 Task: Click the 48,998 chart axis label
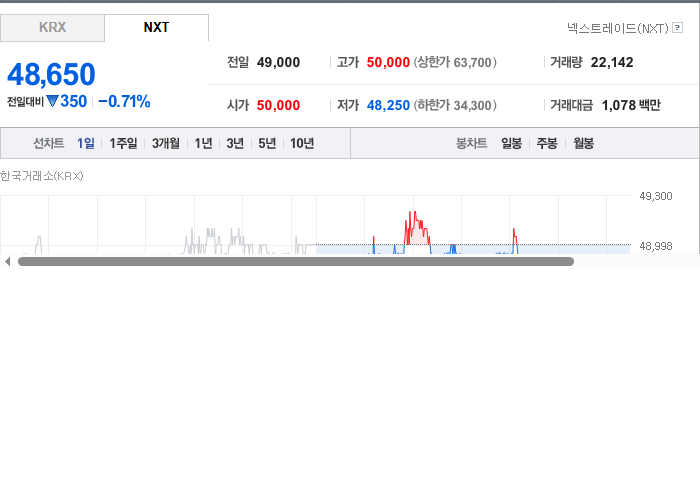[655, 246]
